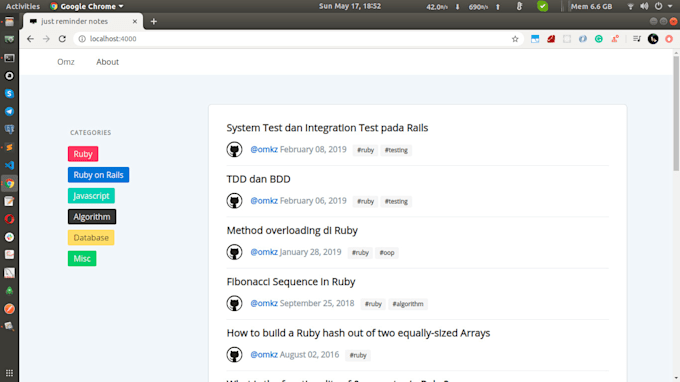Go to the Omz home link
680x382 pixels.
[x=66, y=62]
